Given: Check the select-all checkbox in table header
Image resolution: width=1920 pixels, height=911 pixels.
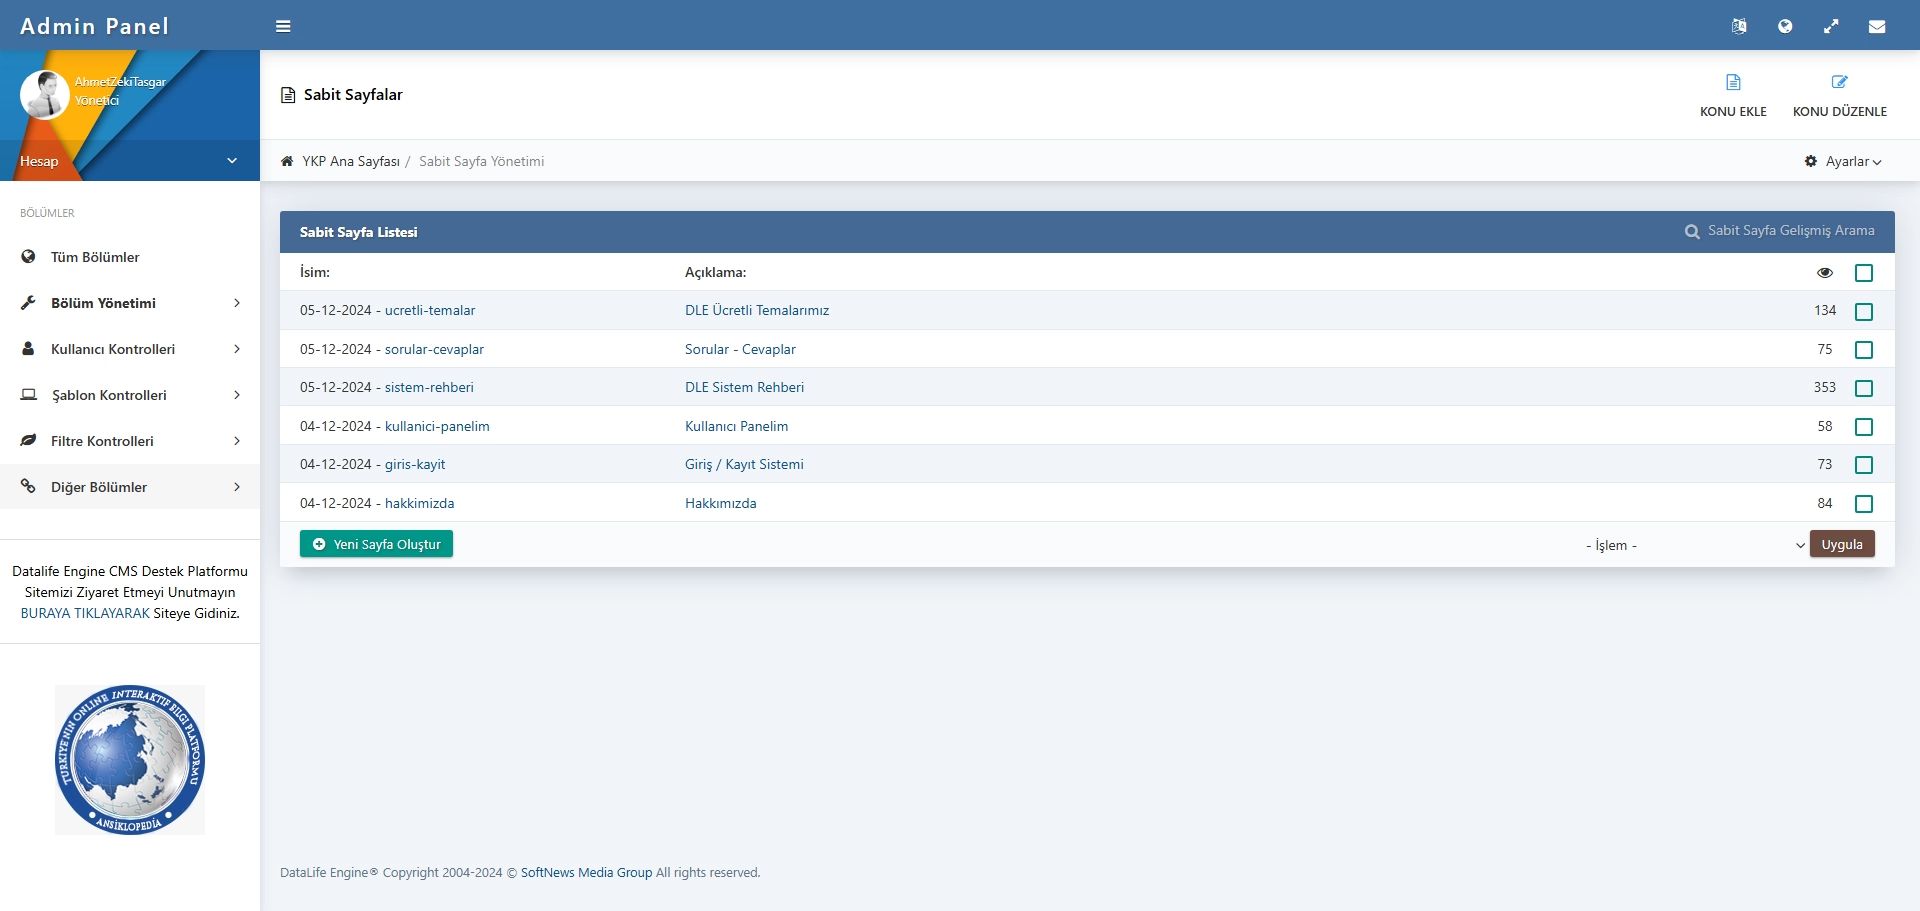Looking at the screenshot, I should coord(1864,273).
